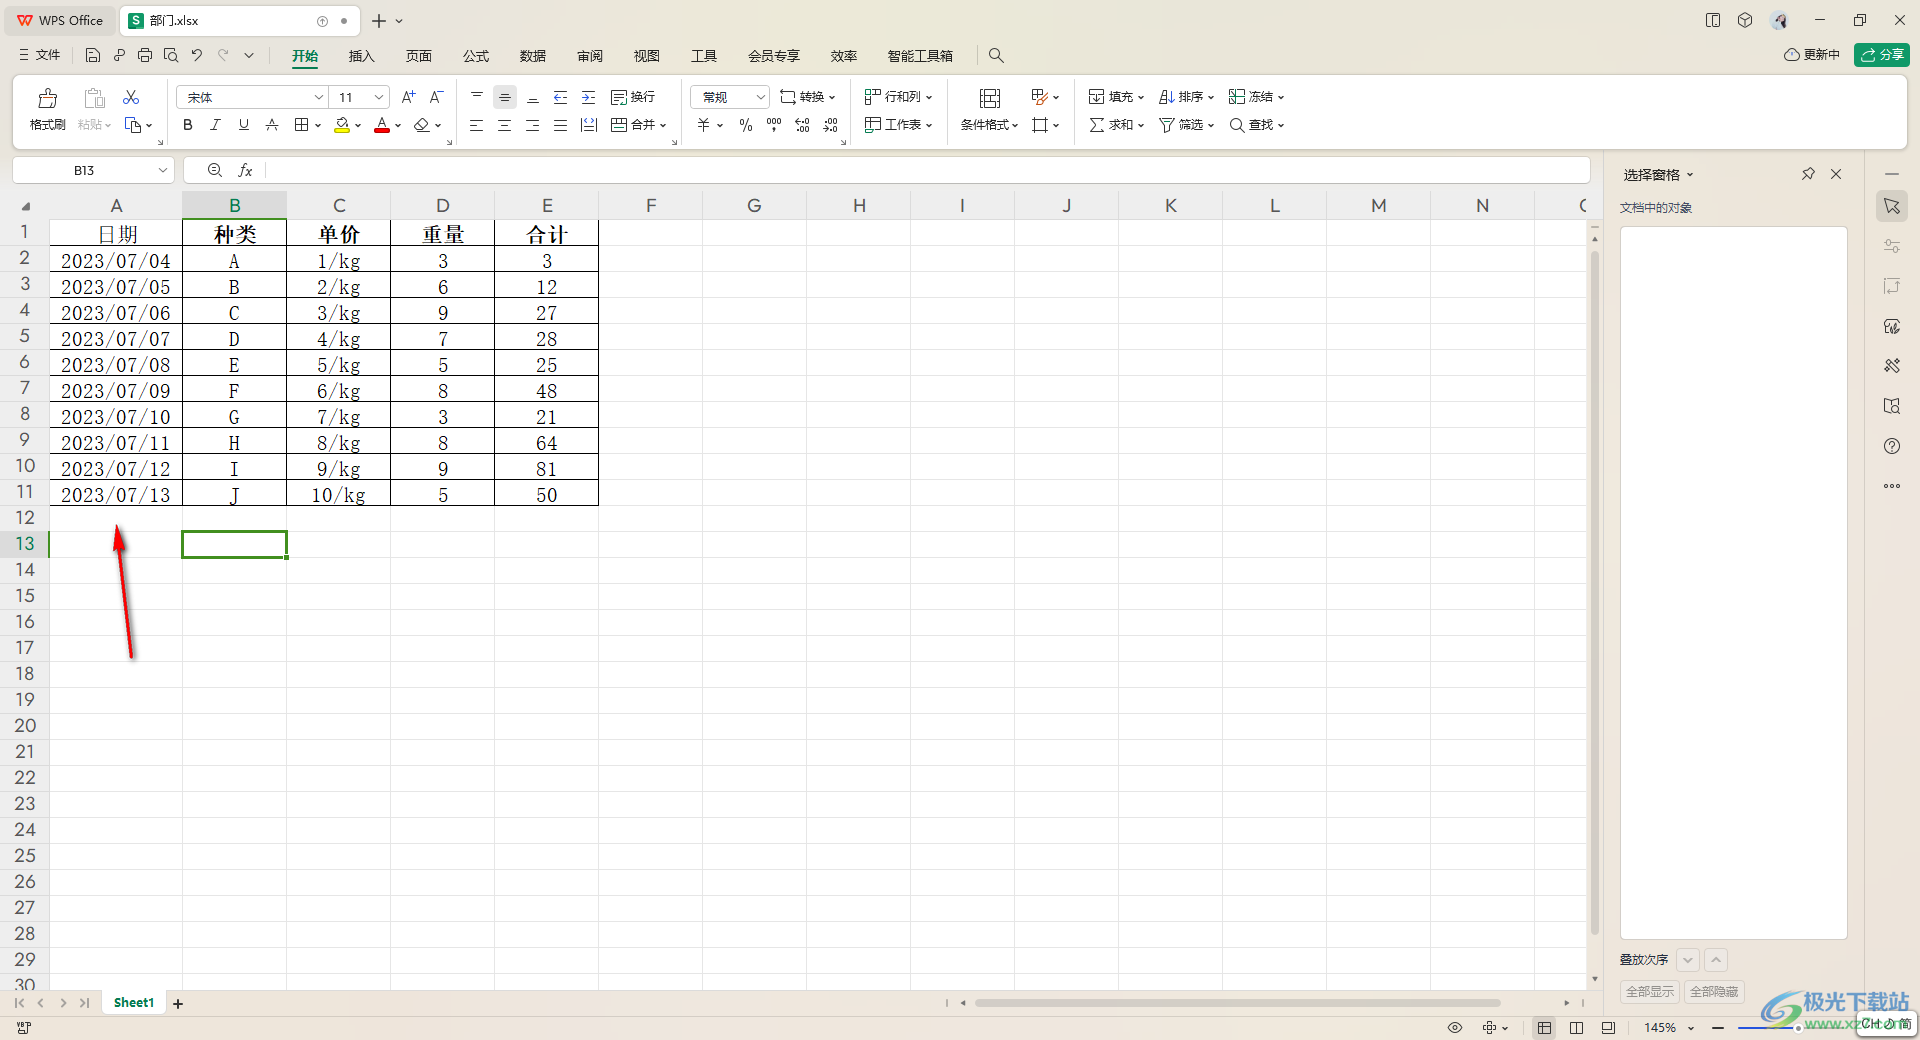The height and width of the screenshot is (1040, 1920).
Task: Open the name box dropdown for B13
Action: [x=162, y=171]
